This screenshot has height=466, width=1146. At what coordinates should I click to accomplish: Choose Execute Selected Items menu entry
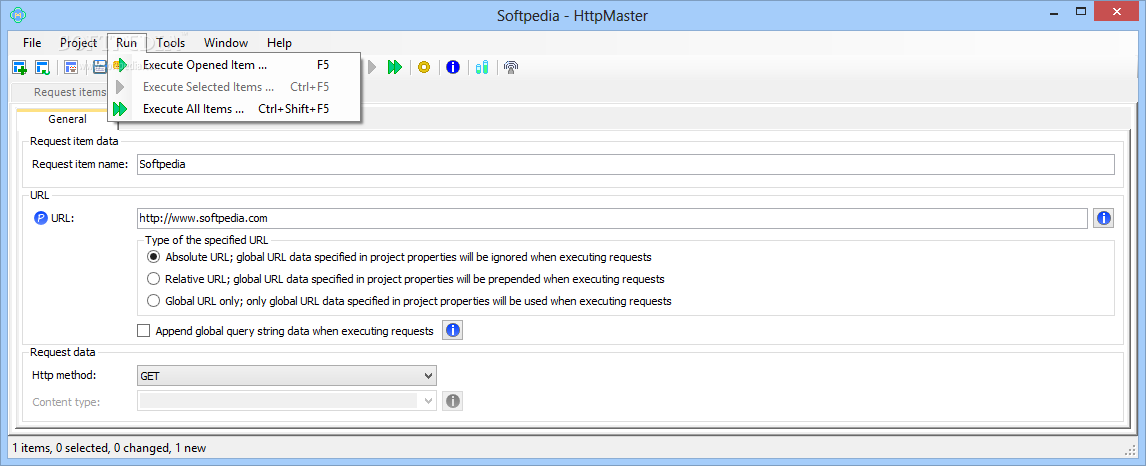234,87
